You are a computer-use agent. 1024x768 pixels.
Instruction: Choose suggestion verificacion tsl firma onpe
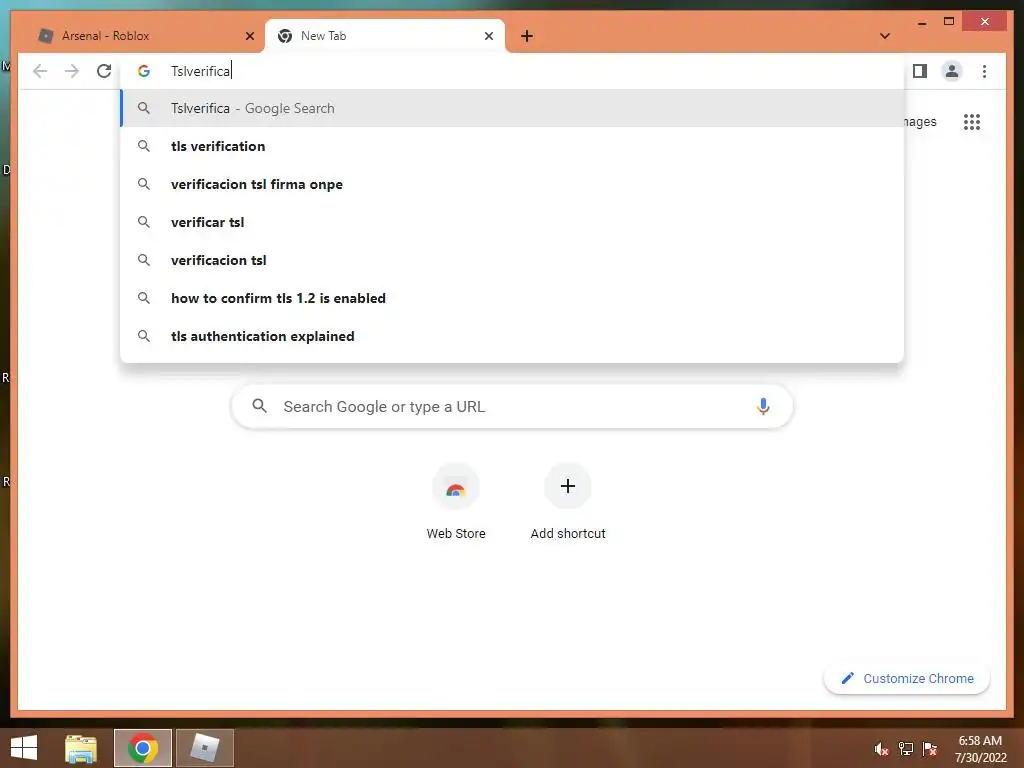pos(513,184)
